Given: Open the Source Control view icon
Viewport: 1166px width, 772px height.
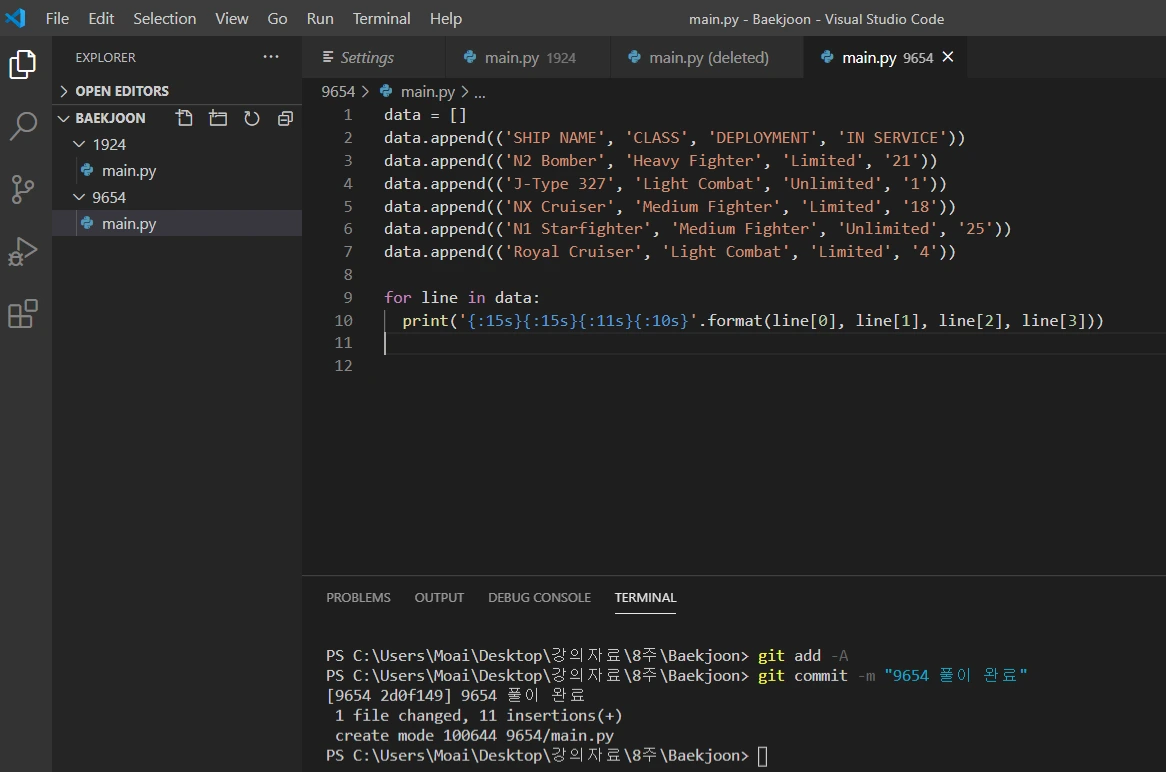Looking at the screenshot, I should click(22, 188).
